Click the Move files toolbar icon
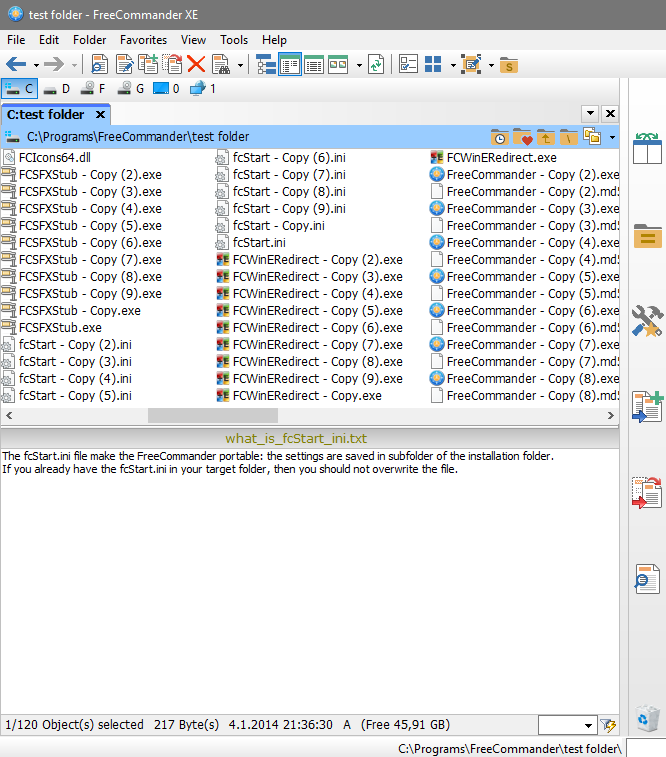The width and height of the screenshot is (666, 757). pyautogui.click(x=172, y=64)
